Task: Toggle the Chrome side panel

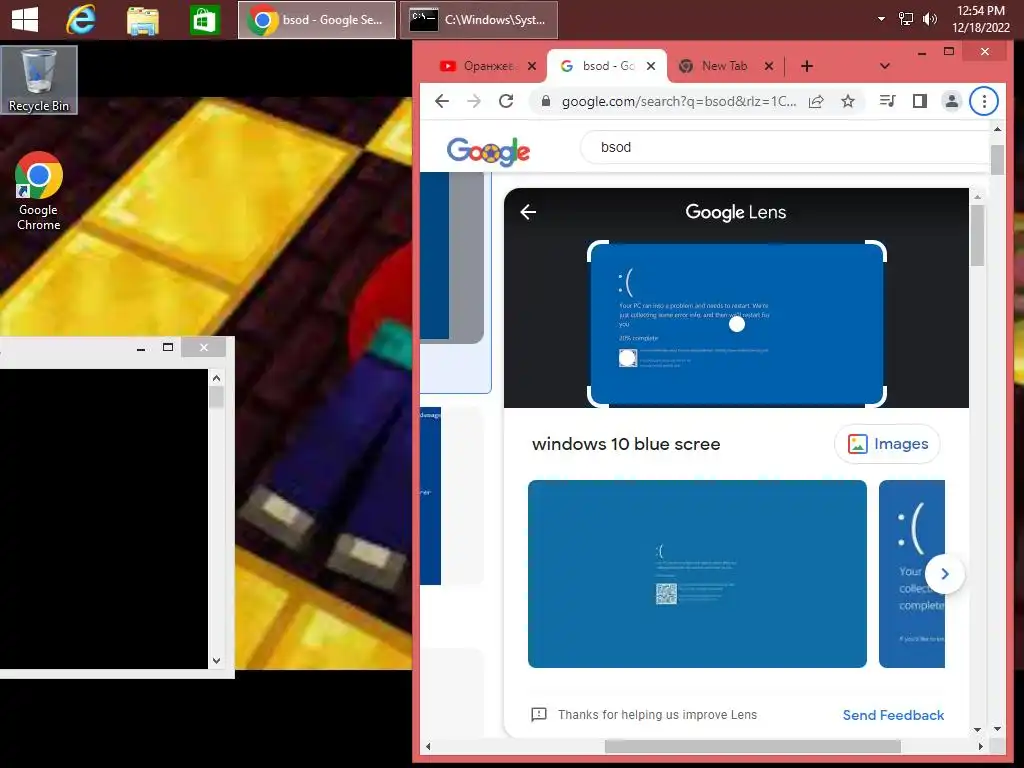Action: coord(920,101)
